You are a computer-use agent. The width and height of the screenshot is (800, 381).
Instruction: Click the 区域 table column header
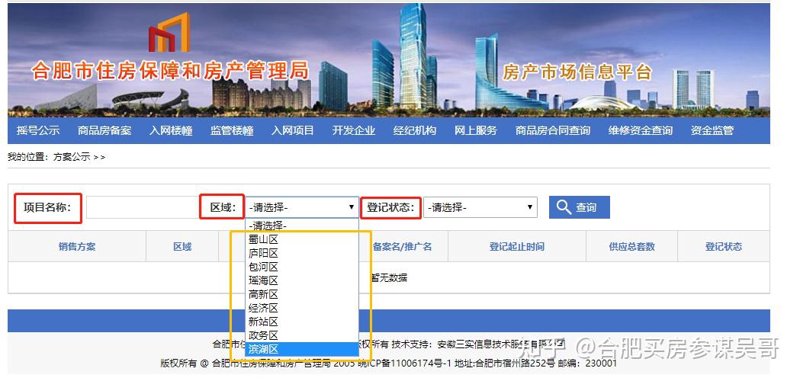pos(182,247)
